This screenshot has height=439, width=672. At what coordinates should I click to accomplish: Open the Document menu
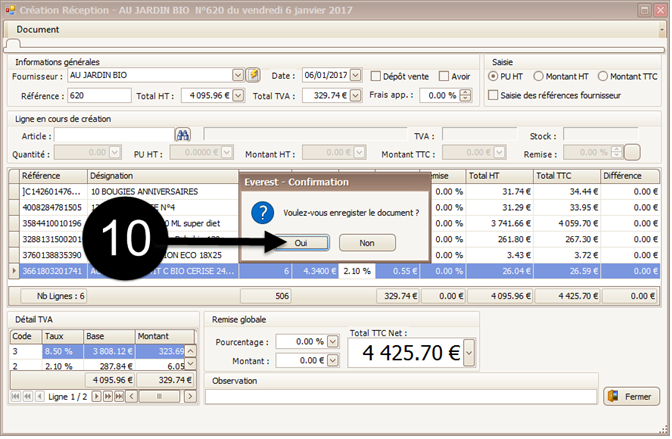(x=38, y=30)
